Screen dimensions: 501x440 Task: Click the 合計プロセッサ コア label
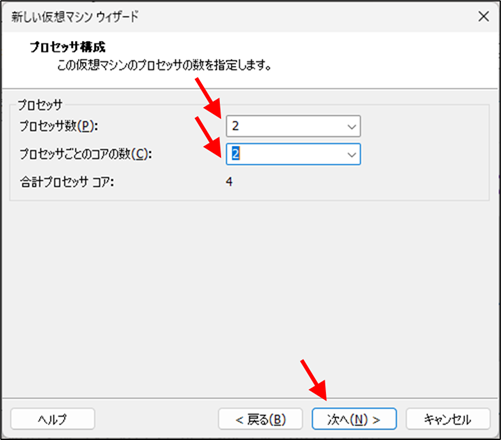pos(67,182)
